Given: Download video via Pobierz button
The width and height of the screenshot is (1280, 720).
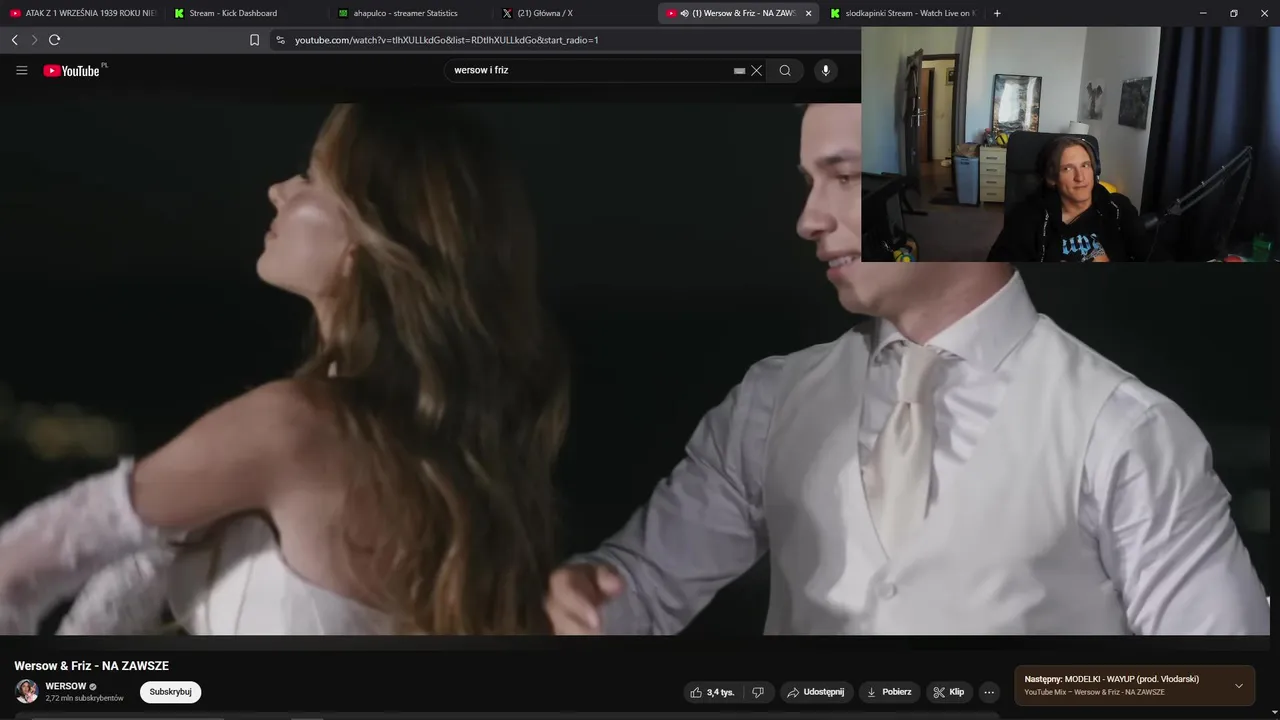Looking at the screenshot, I should pyautogui.click(x=888, y=692).
